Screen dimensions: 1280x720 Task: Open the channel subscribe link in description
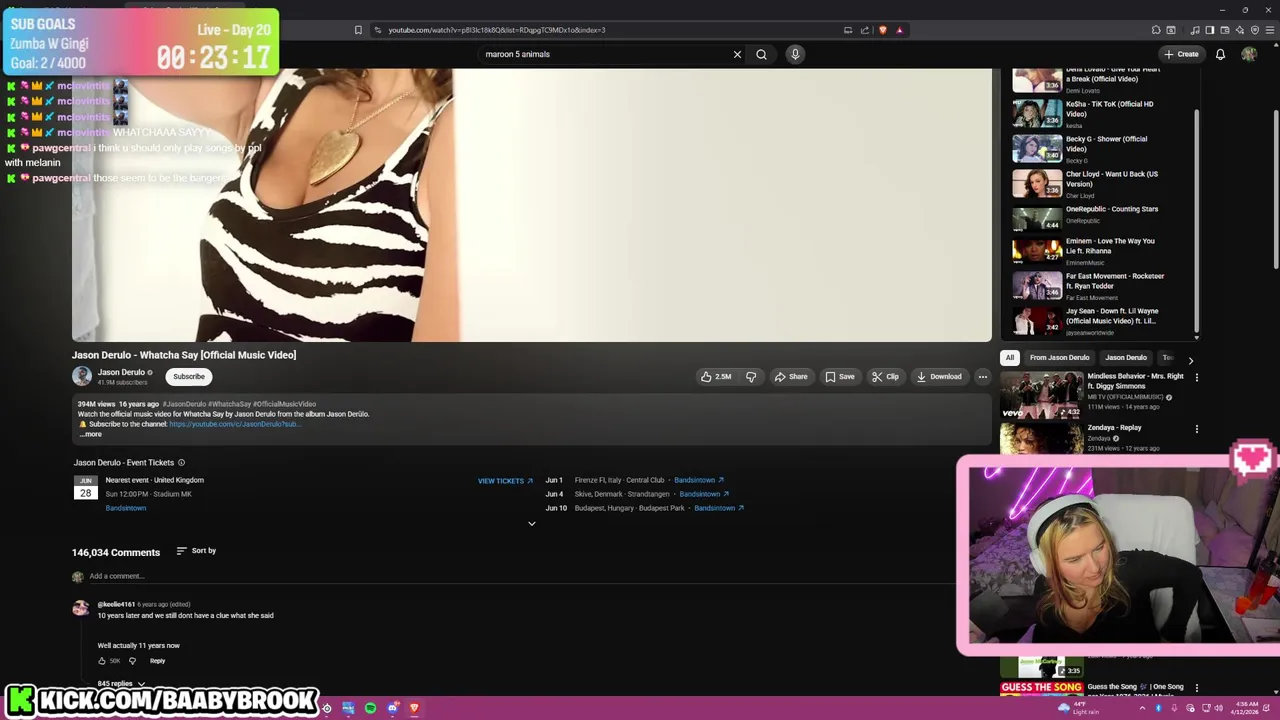(x=233, y=424)
